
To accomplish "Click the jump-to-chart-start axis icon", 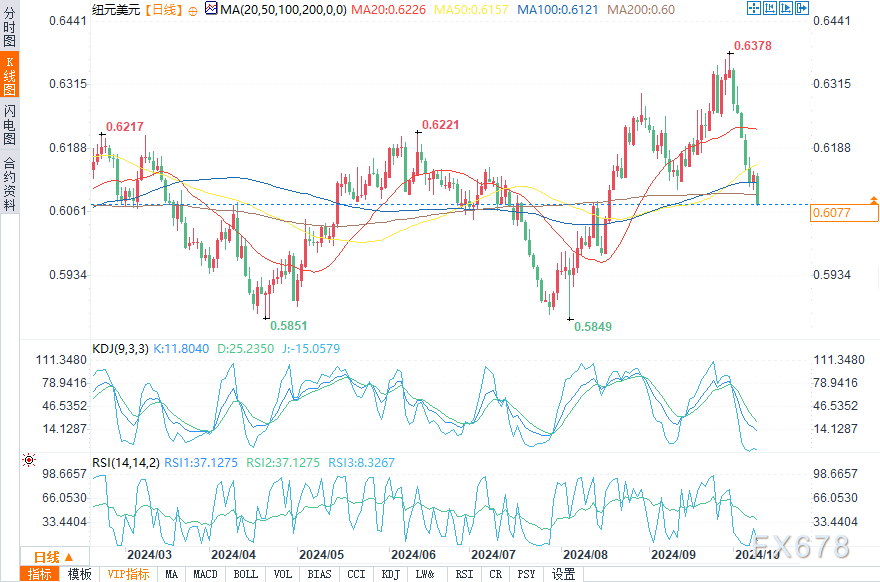I will click(x=770, y=8).
